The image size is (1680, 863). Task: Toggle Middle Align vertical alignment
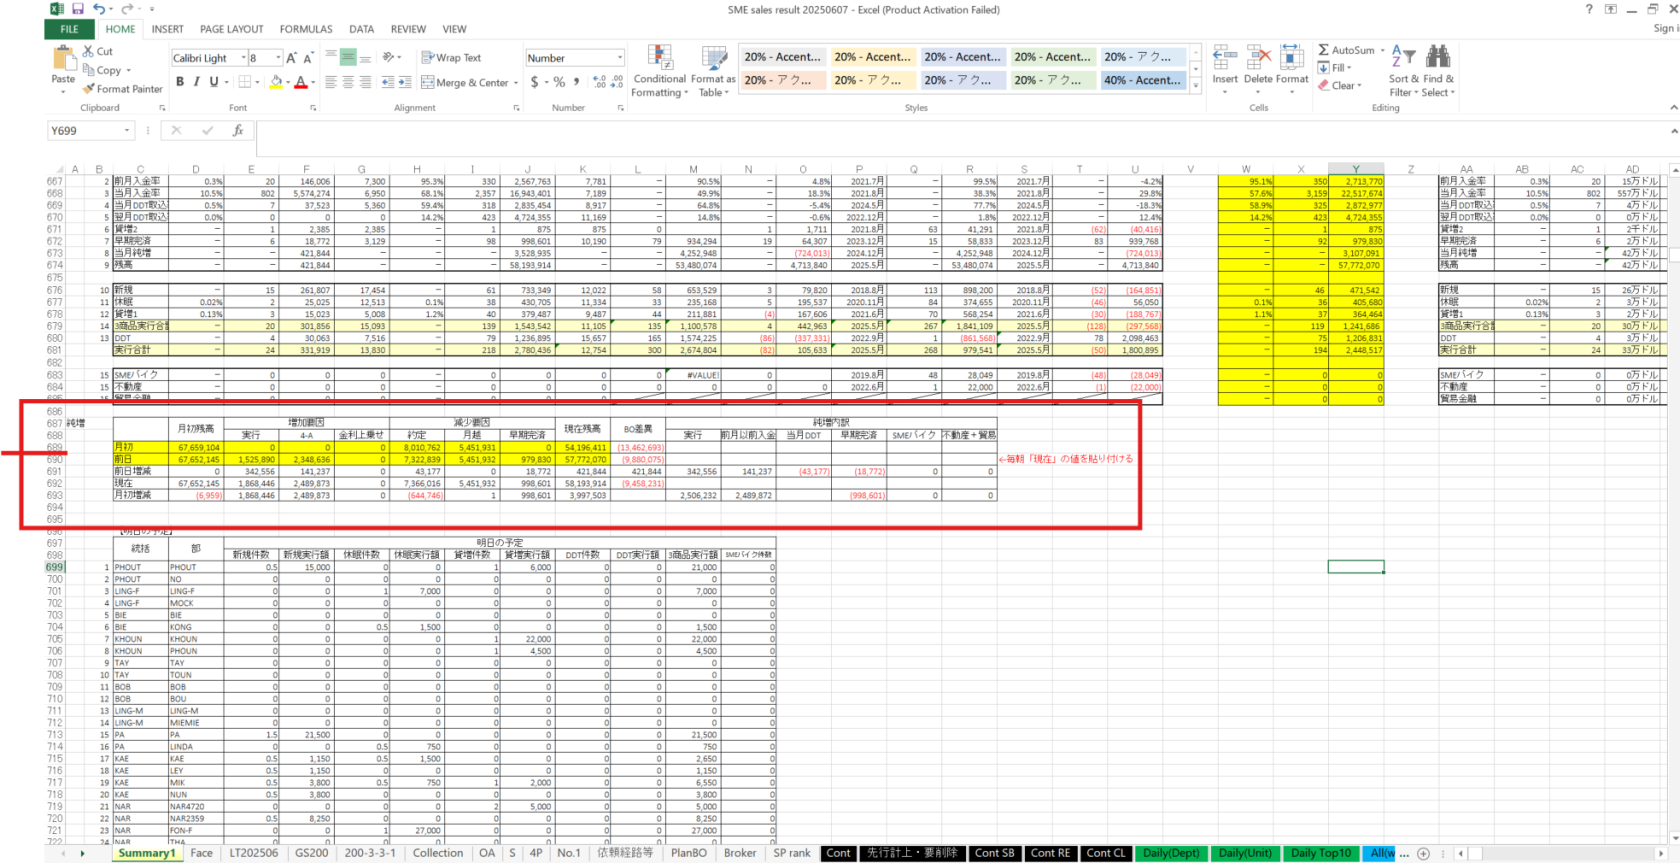pos(348,58)
